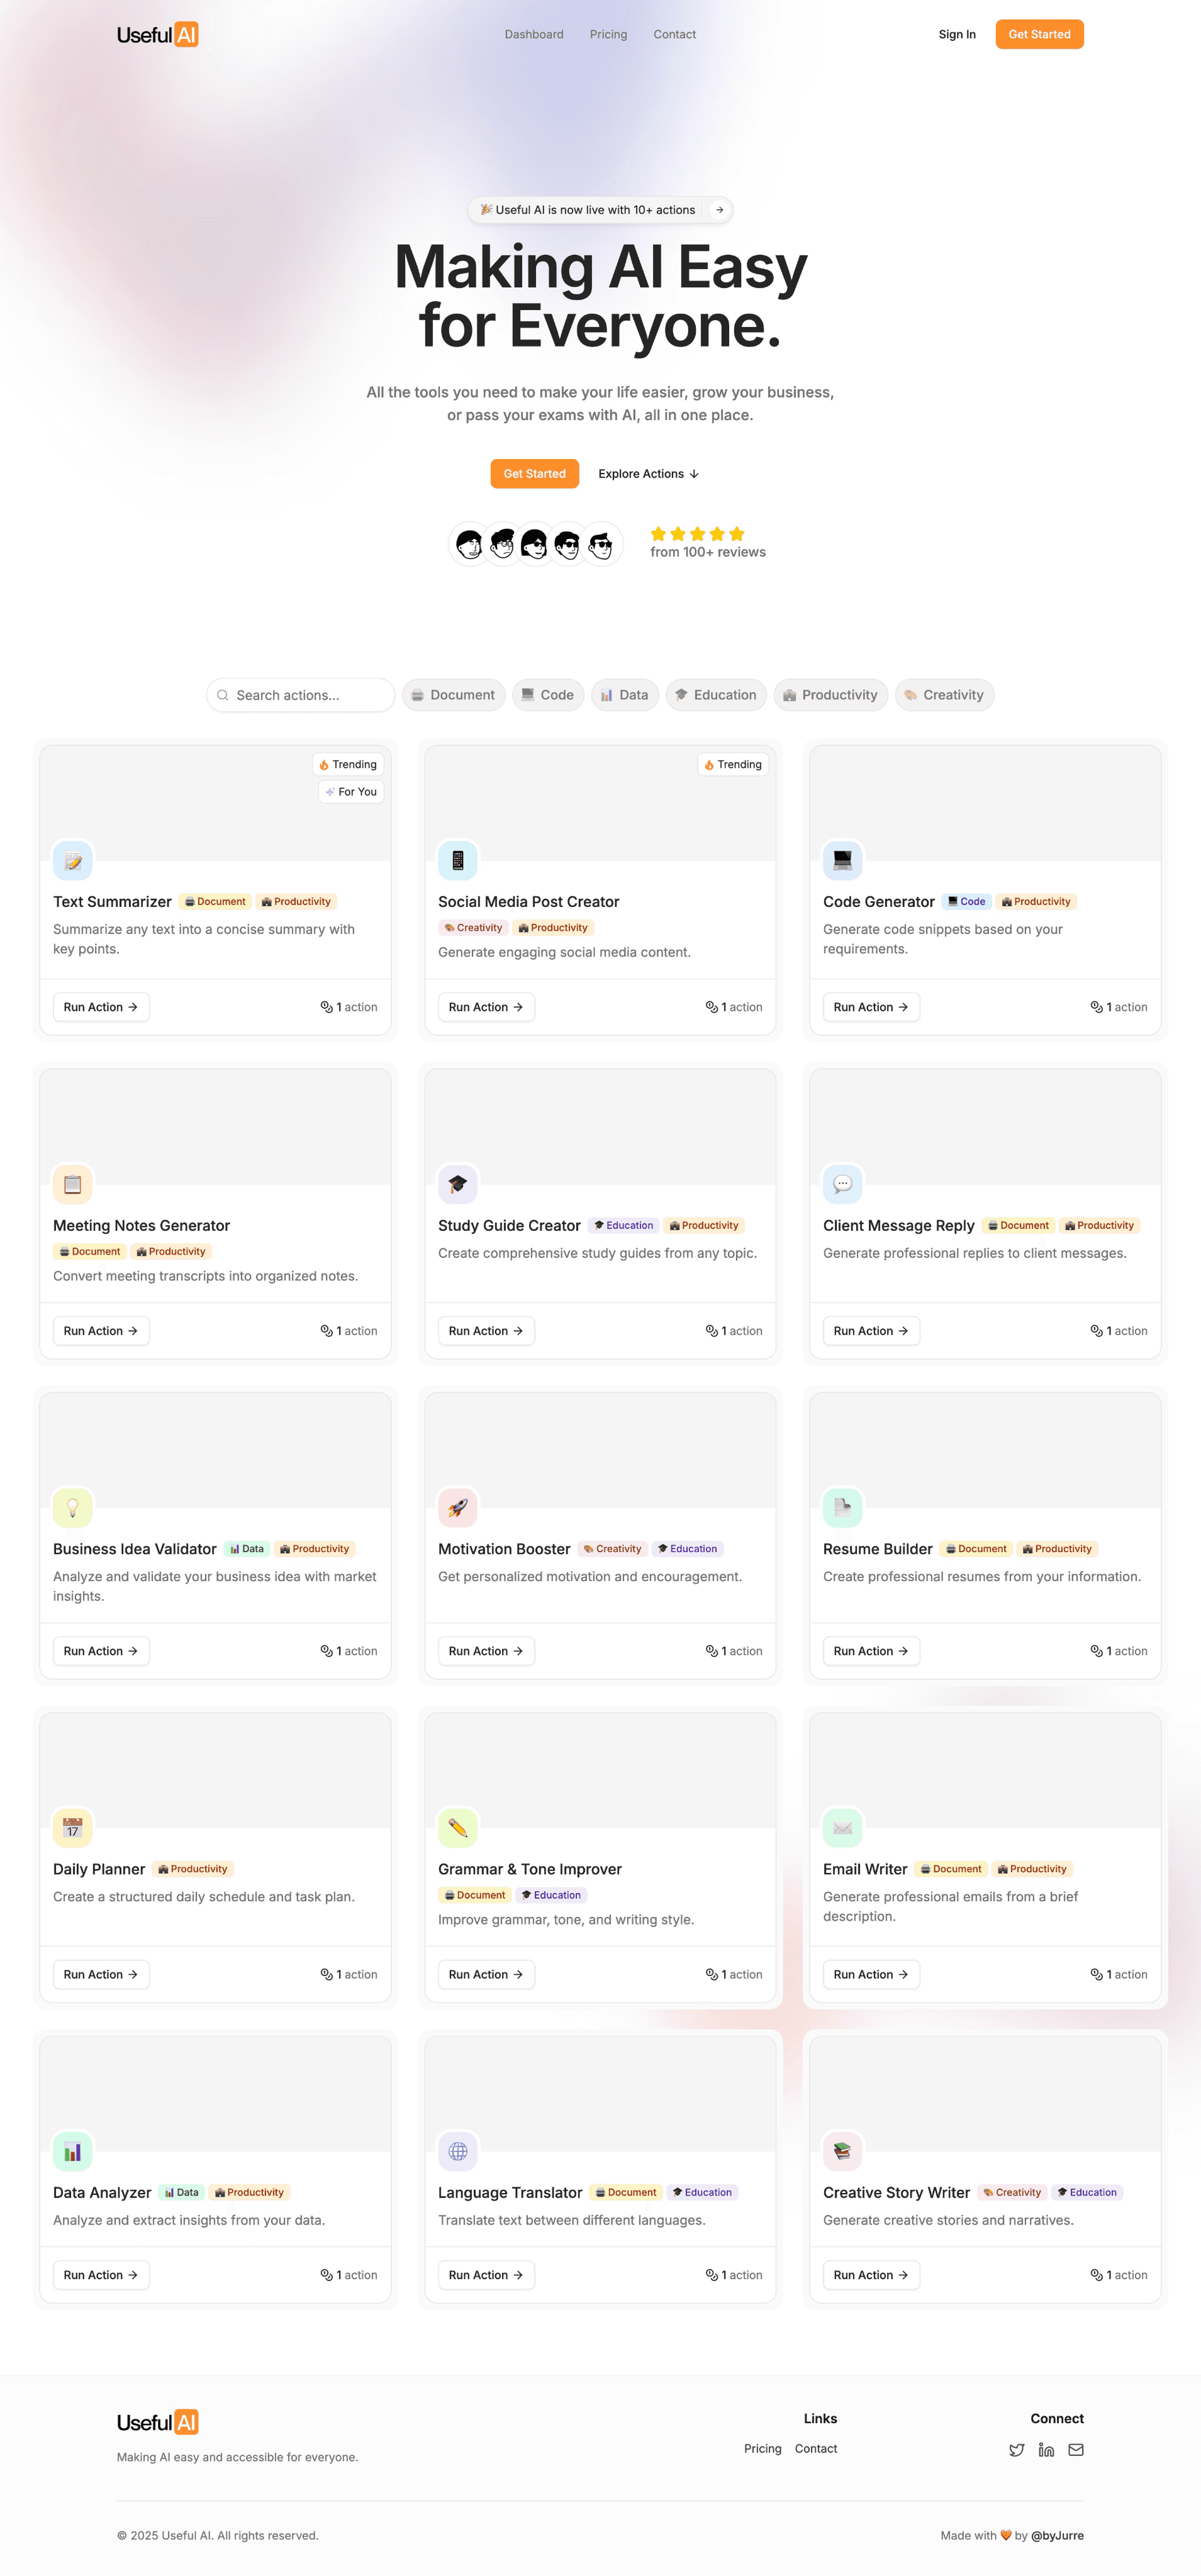Screen dimensions: 1201x2576
Task: Click the Daily Planner calendar icon
Action: (x=73, y=1827)
